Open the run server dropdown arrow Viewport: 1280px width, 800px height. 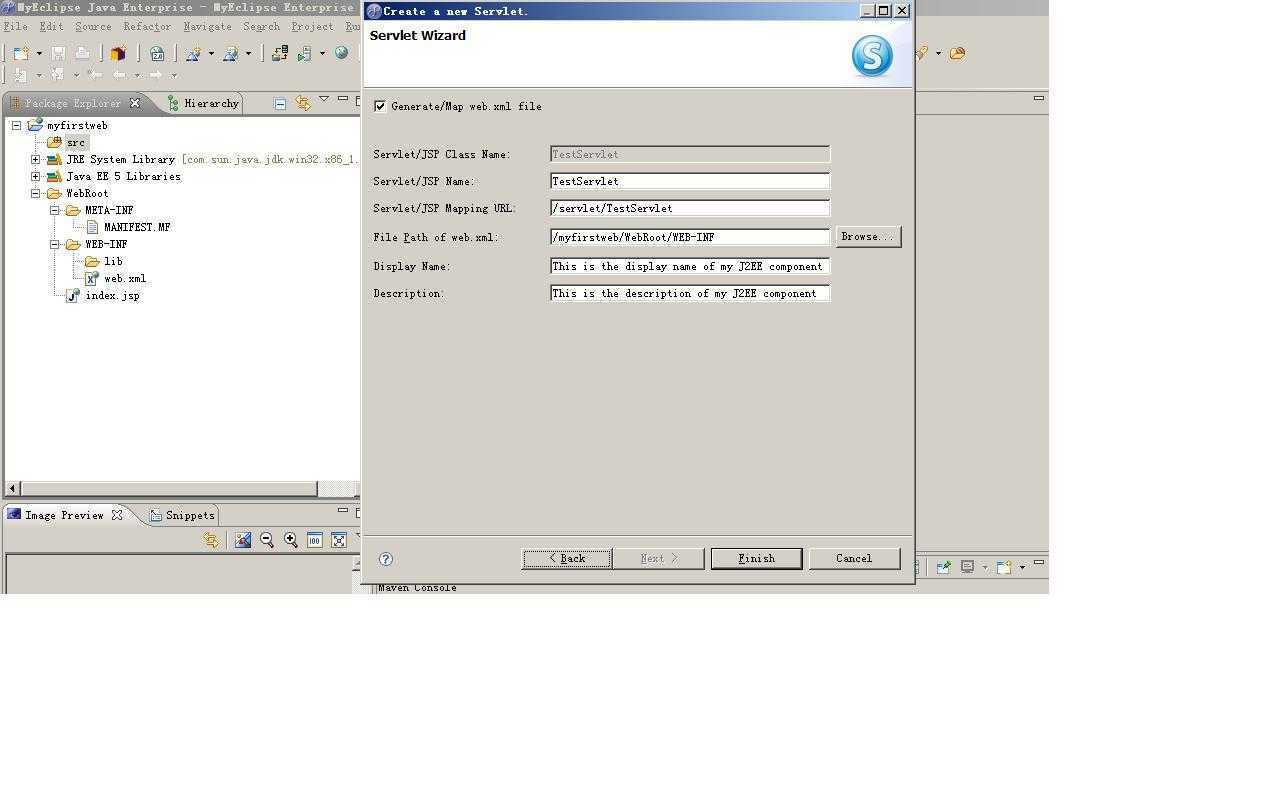coord(322,53)
